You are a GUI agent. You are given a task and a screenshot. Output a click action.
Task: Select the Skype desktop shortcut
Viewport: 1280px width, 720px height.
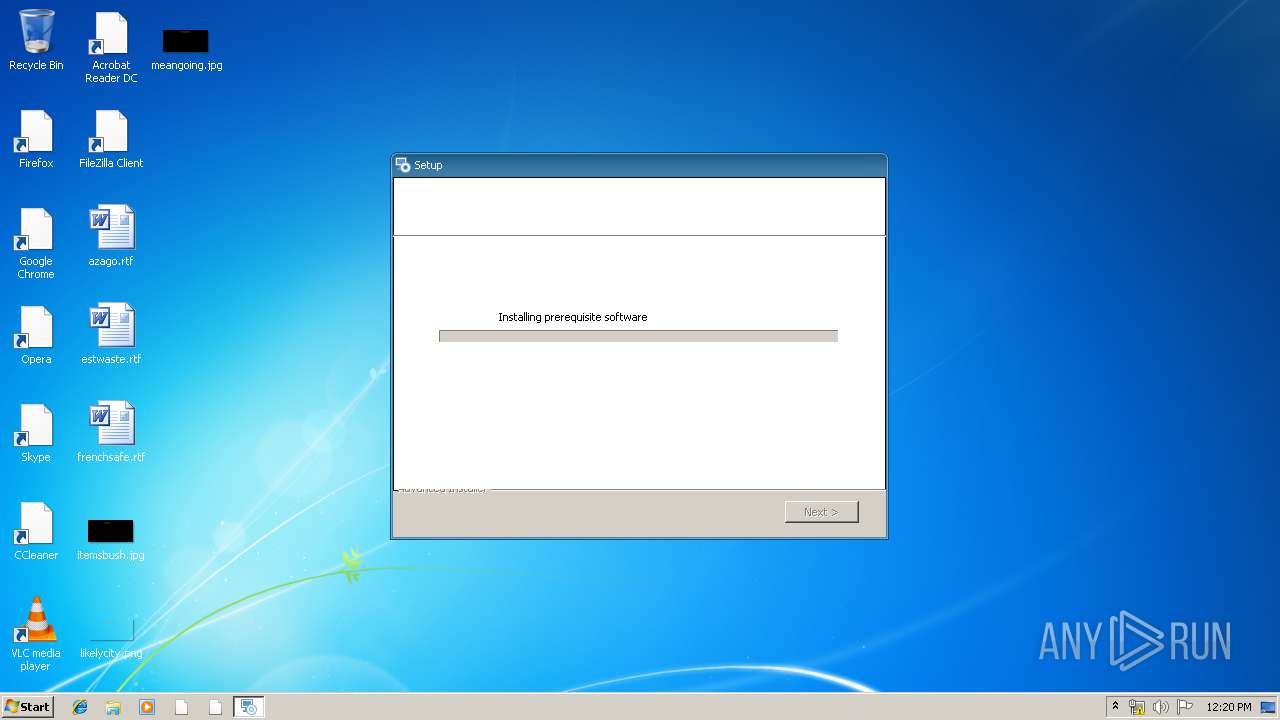point(36,433)
